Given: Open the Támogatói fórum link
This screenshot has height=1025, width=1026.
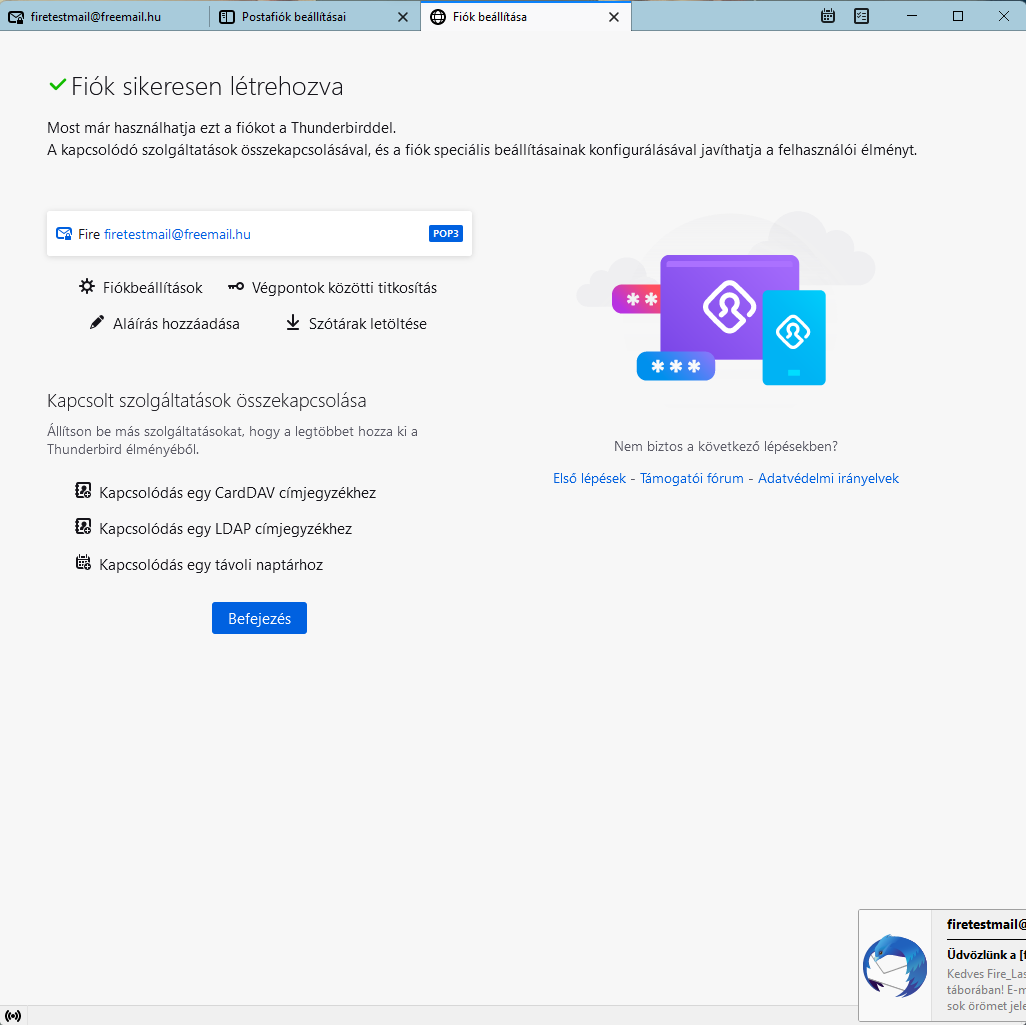Looking at the screenshot, I should (x=692, y=478).
